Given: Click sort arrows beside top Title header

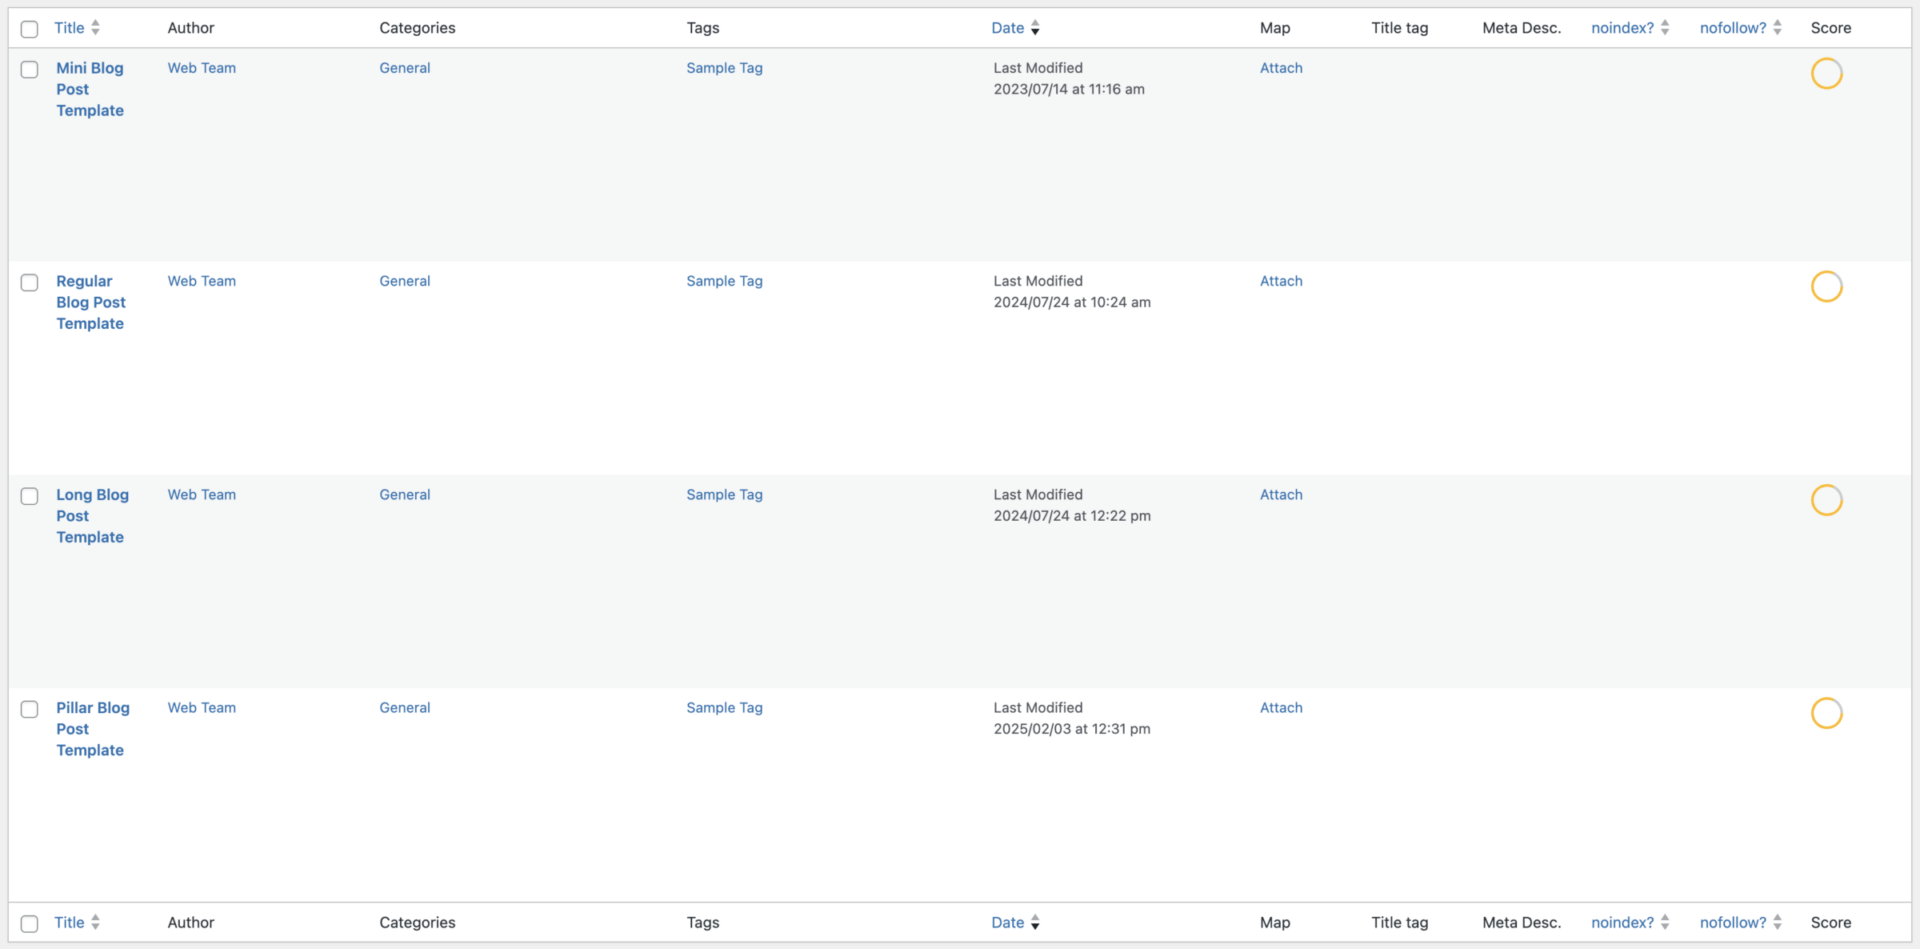Looking at the screenshot, I should pyautogui.click(x=95, y=28).
